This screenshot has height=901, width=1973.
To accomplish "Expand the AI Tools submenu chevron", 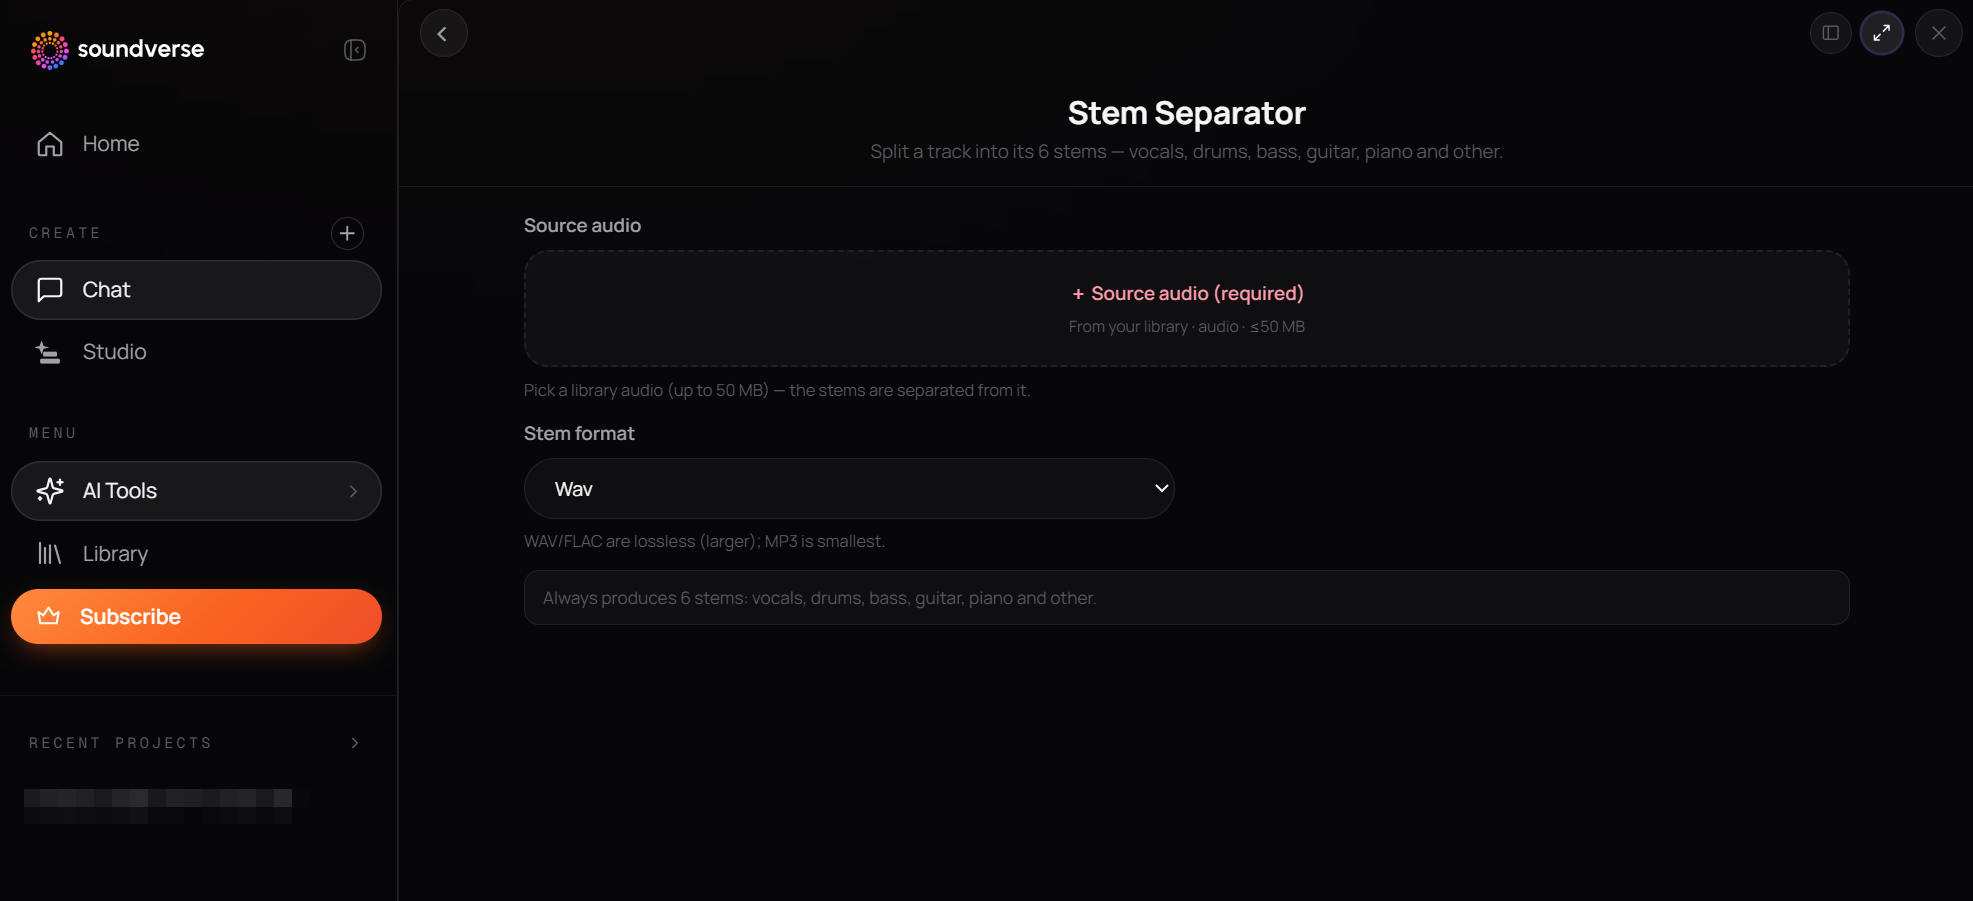I will [x=353, y=491].
